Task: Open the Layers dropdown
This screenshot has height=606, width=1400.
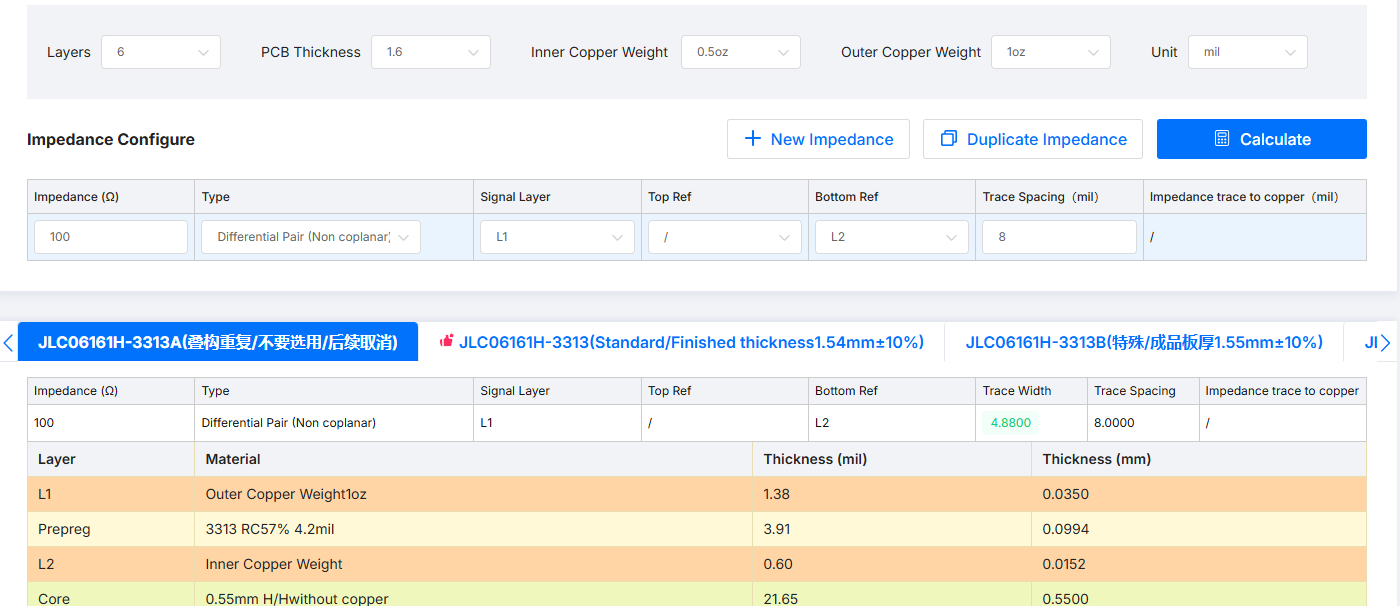Action: click(x=160, y=52)
